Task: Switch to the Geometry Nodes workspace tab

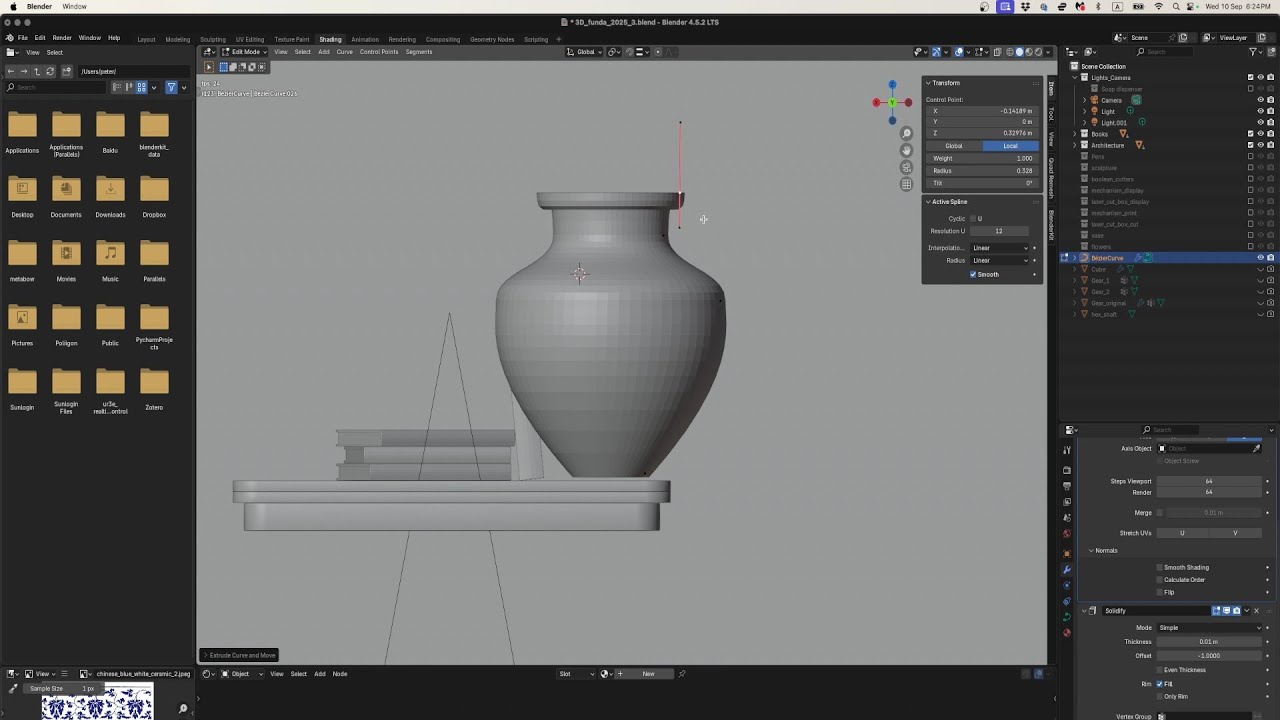Action: click(492, 39)
